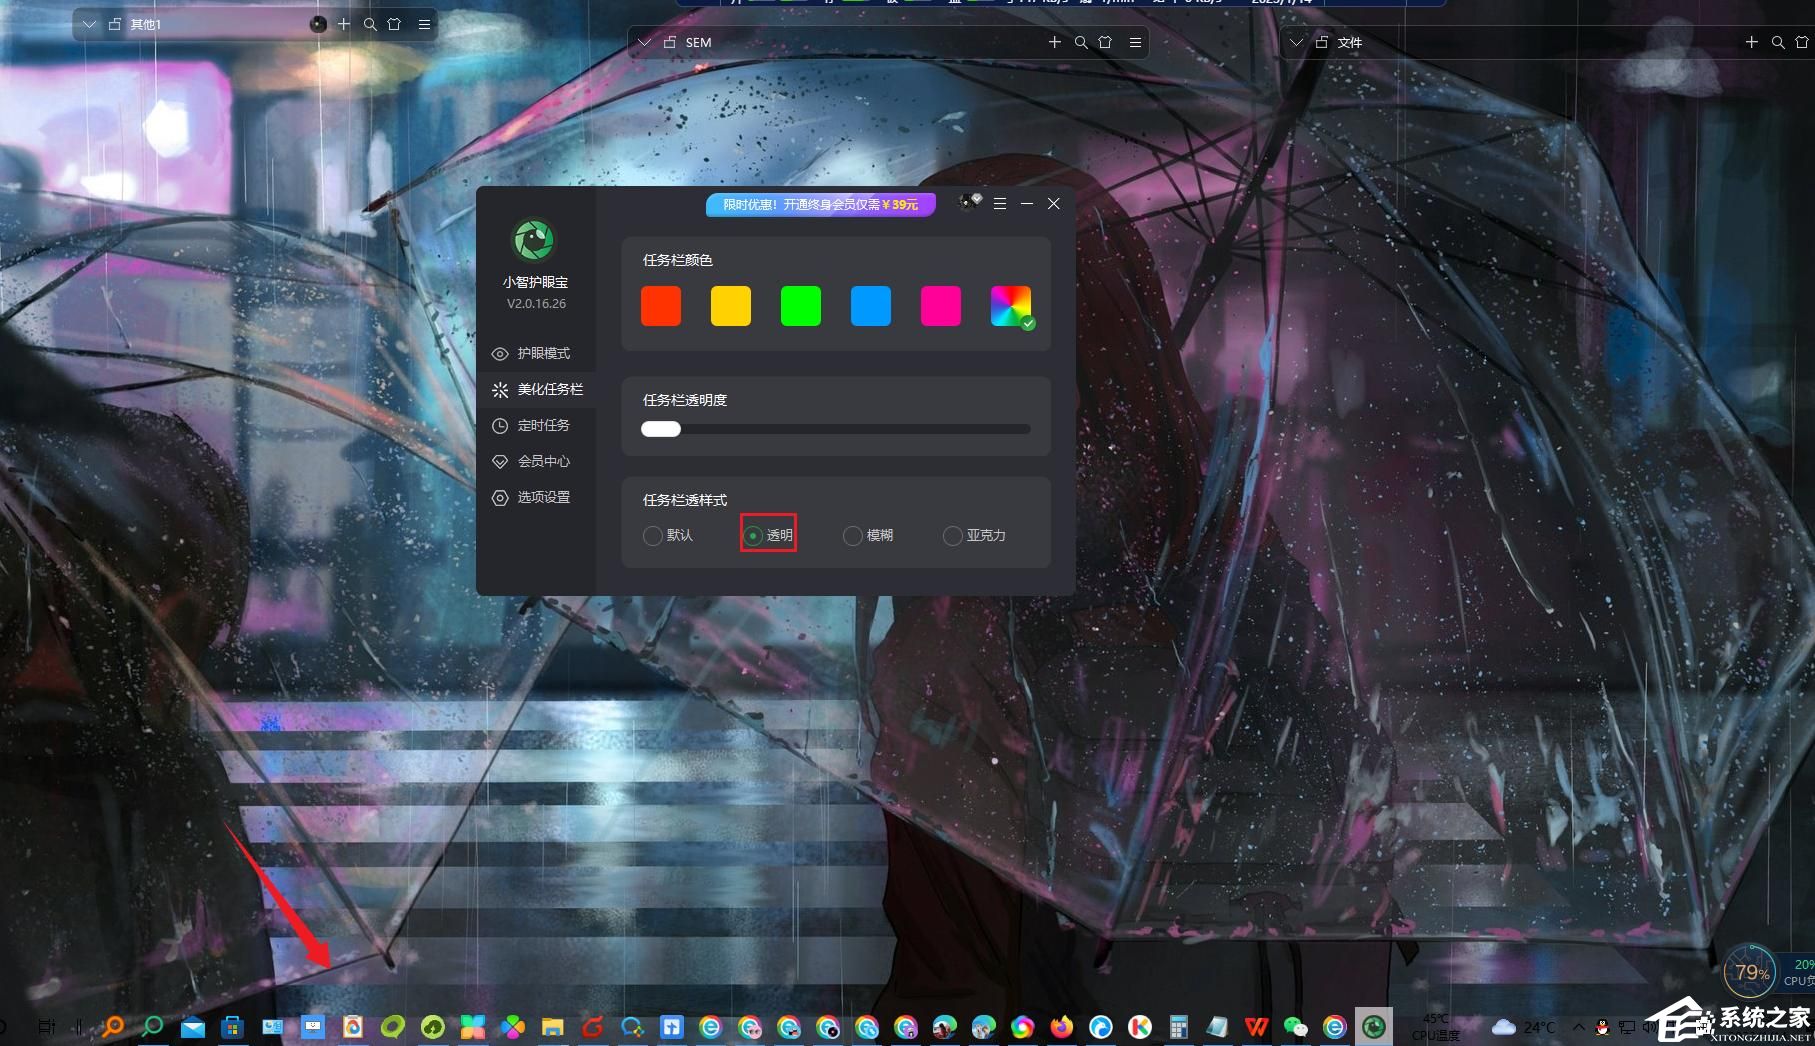Viewport: 1815px width, 1046px height.
Task: Select the 透明 taskbar style radio
Action: [768, 535]
